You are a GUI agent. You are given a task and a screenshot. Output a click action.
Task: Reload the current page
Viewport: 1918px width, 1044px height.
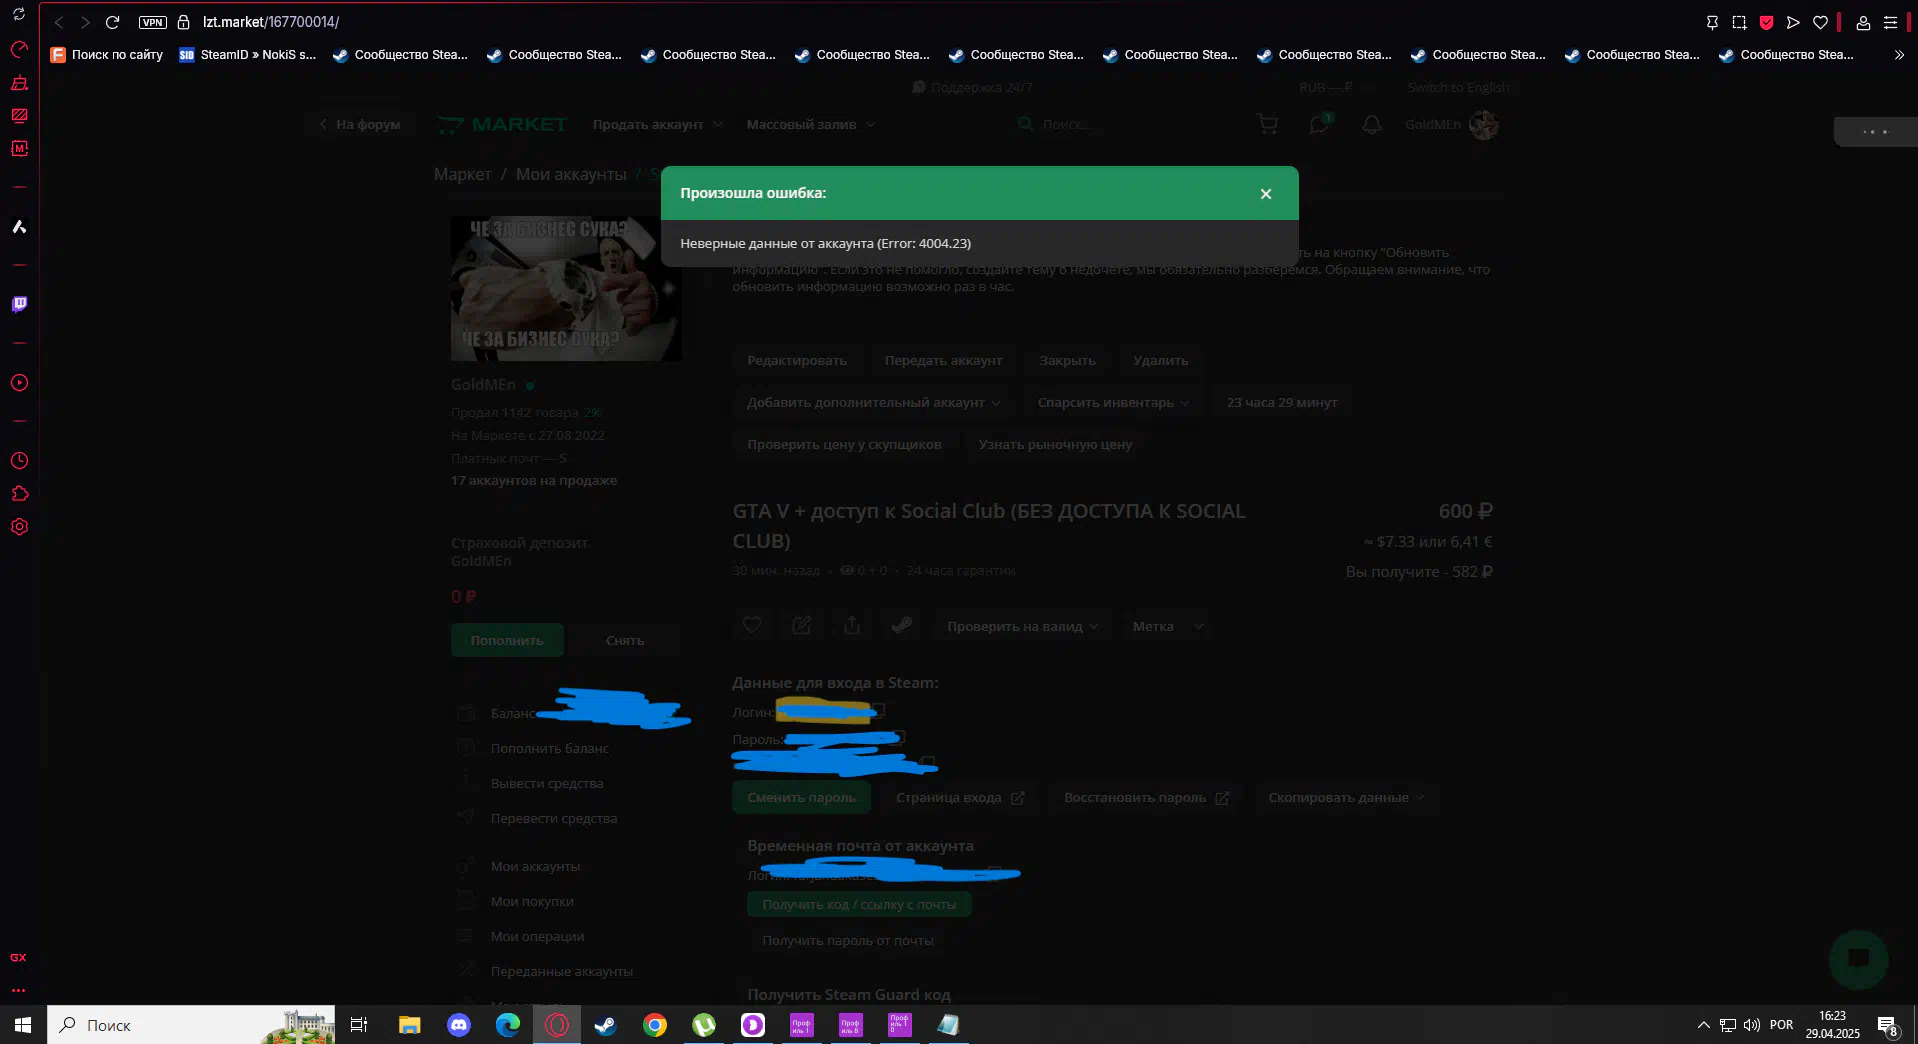click(112, 22)
